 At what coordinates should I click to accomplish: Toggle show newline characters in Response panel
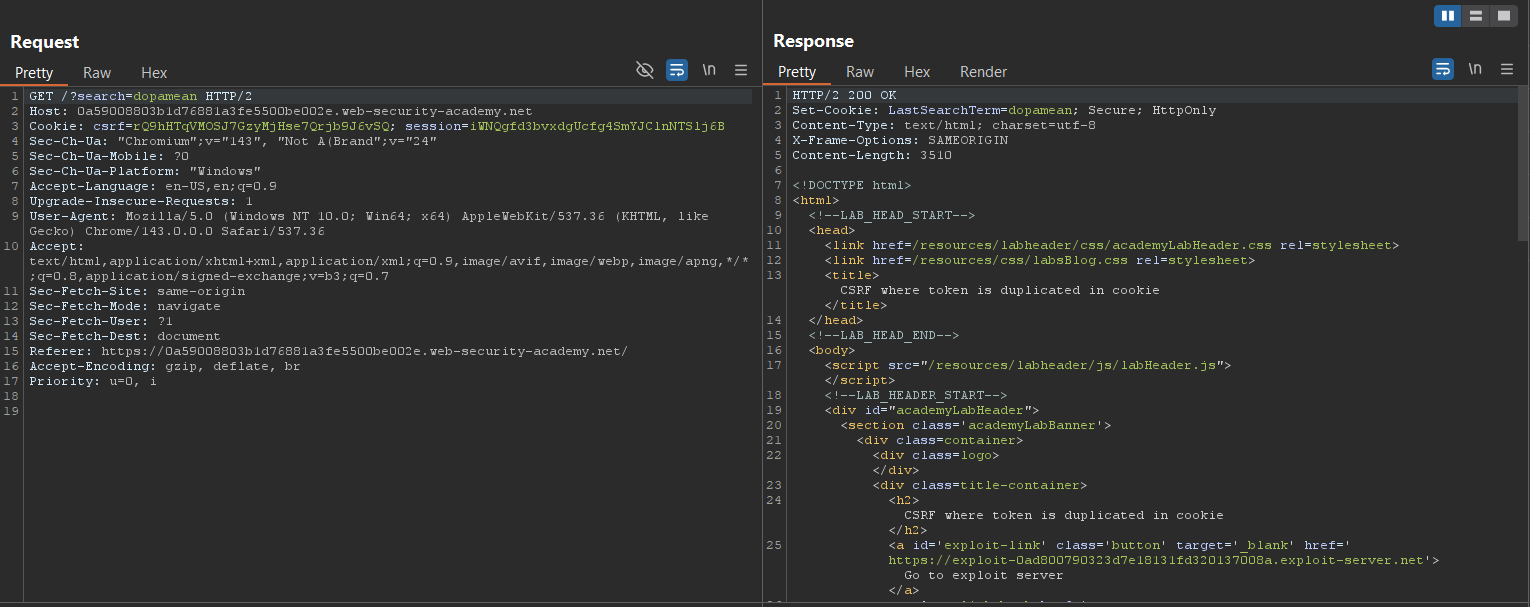tap(1475, 69)
